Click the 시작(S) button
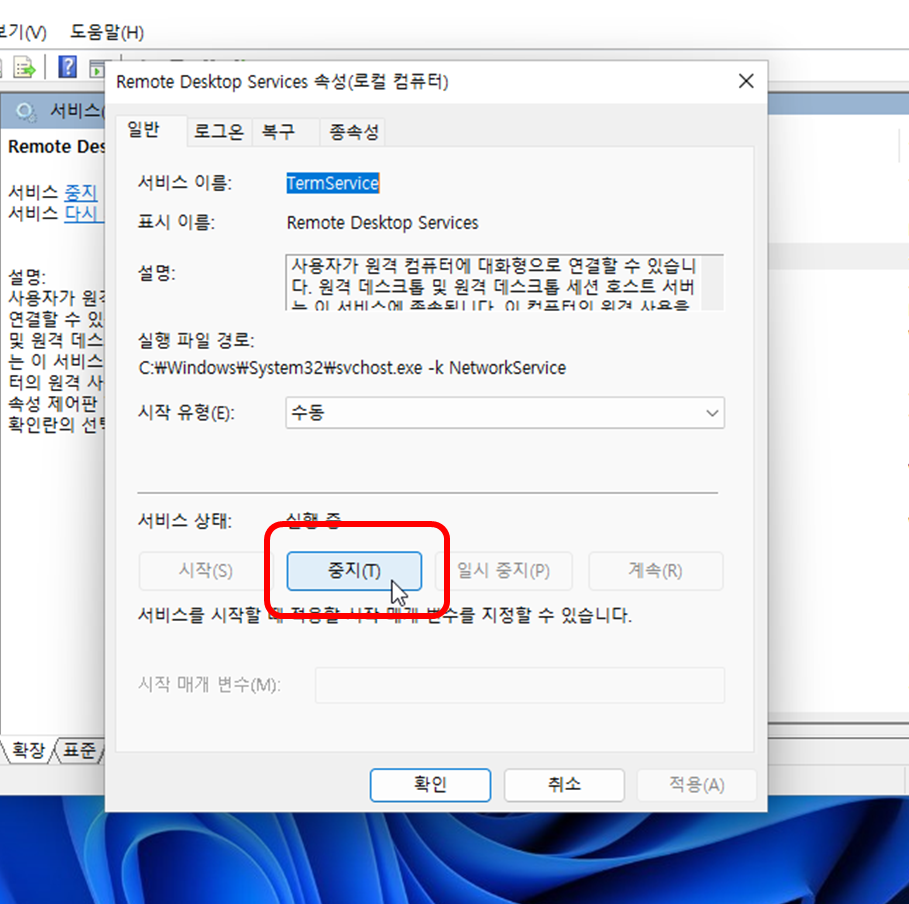 [205, 571]
